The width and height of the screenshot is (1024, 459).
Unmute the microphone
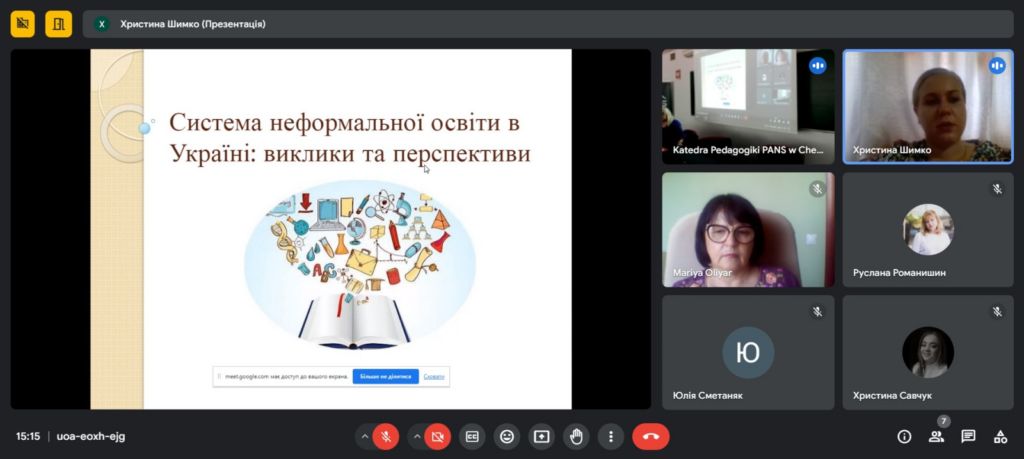(386, 436)
